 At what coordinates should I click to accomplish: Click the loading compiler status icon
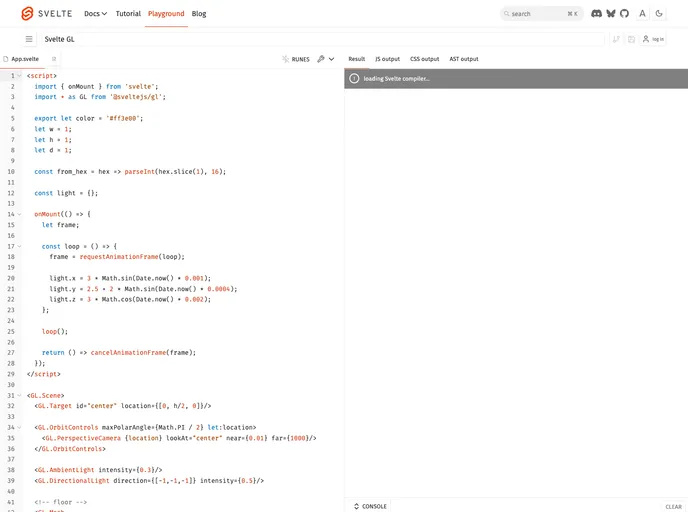pos(354,79)
